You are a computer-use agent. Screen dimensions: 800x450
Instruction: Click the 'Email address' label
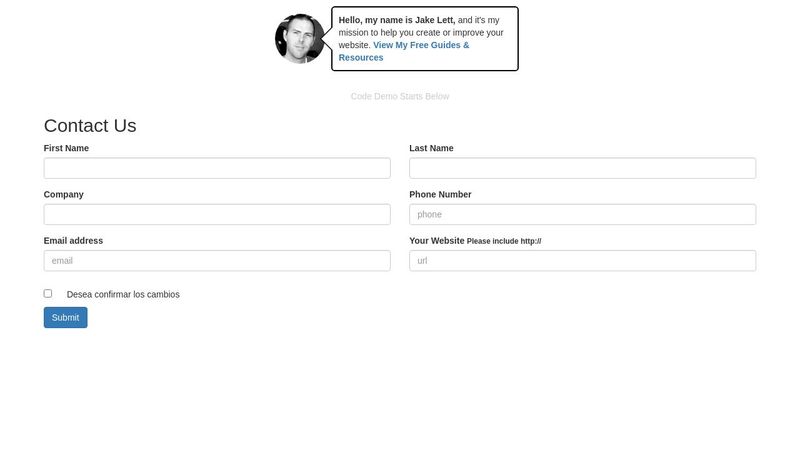coord(73,241)
